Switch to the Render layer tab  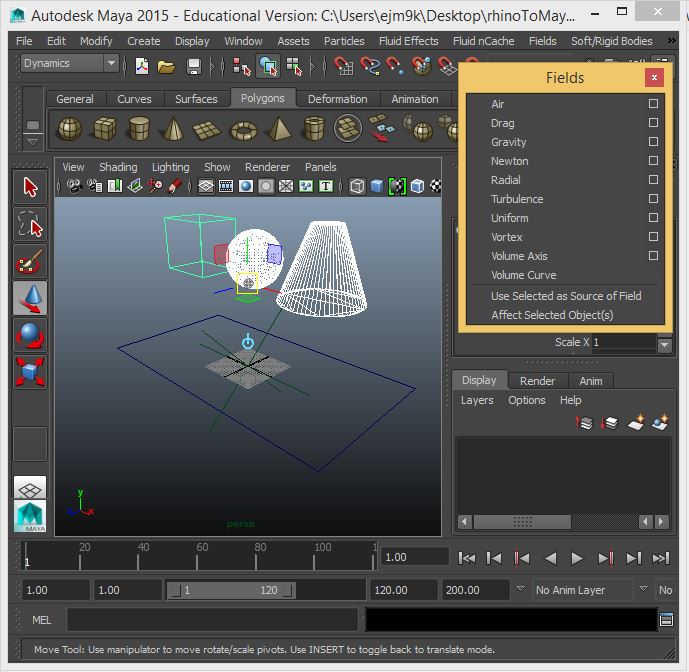(x=537, y=381)
